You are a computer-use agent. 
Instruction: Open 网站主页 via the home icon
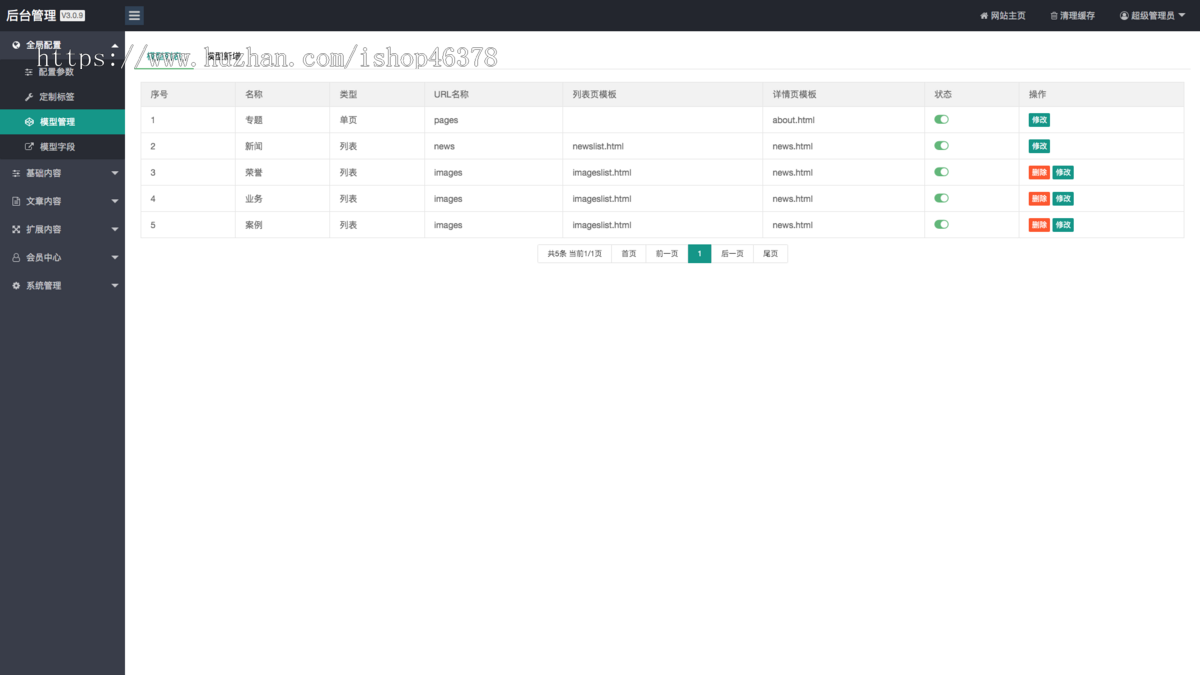[1002, 16]
